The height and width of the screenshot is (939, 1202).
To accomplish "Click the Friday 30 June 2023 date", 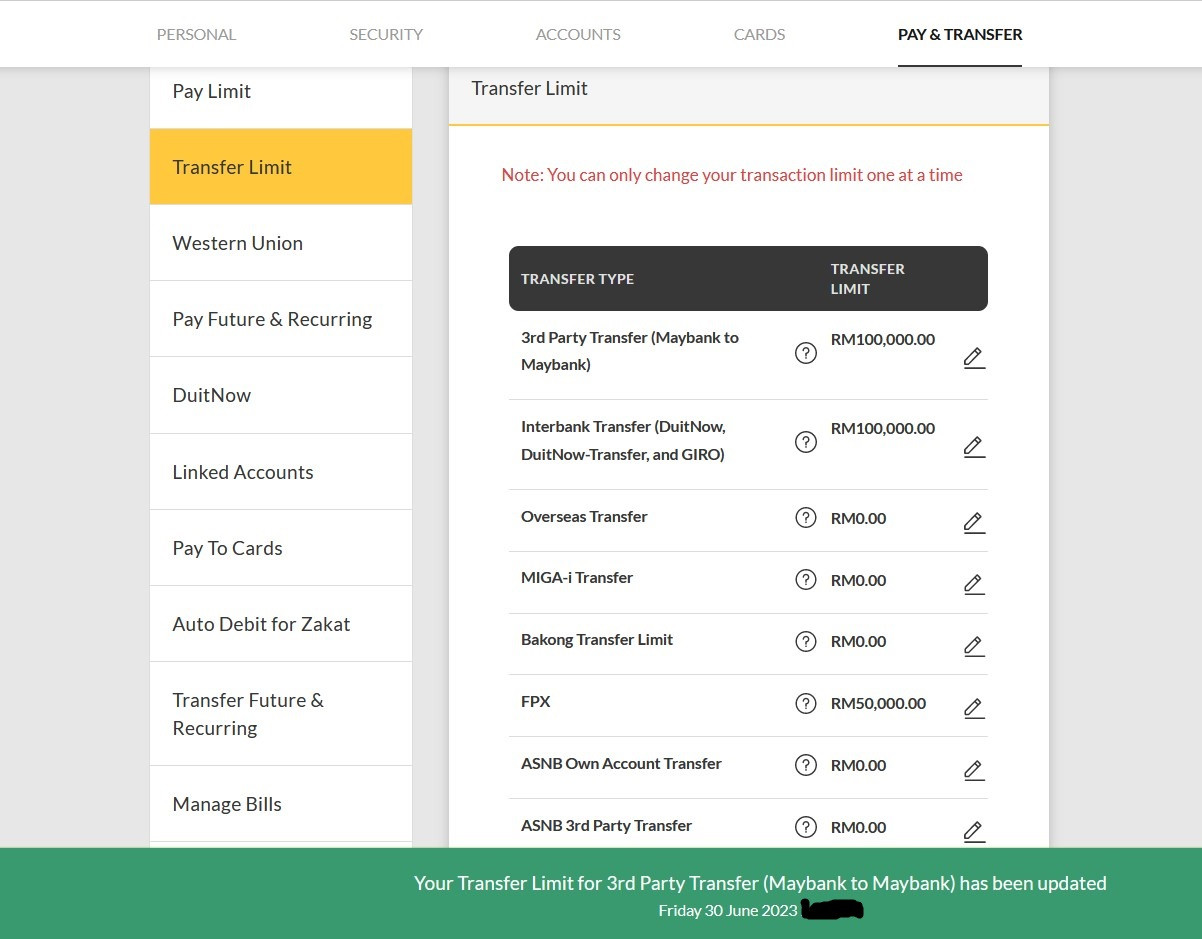I will (728, 910).
